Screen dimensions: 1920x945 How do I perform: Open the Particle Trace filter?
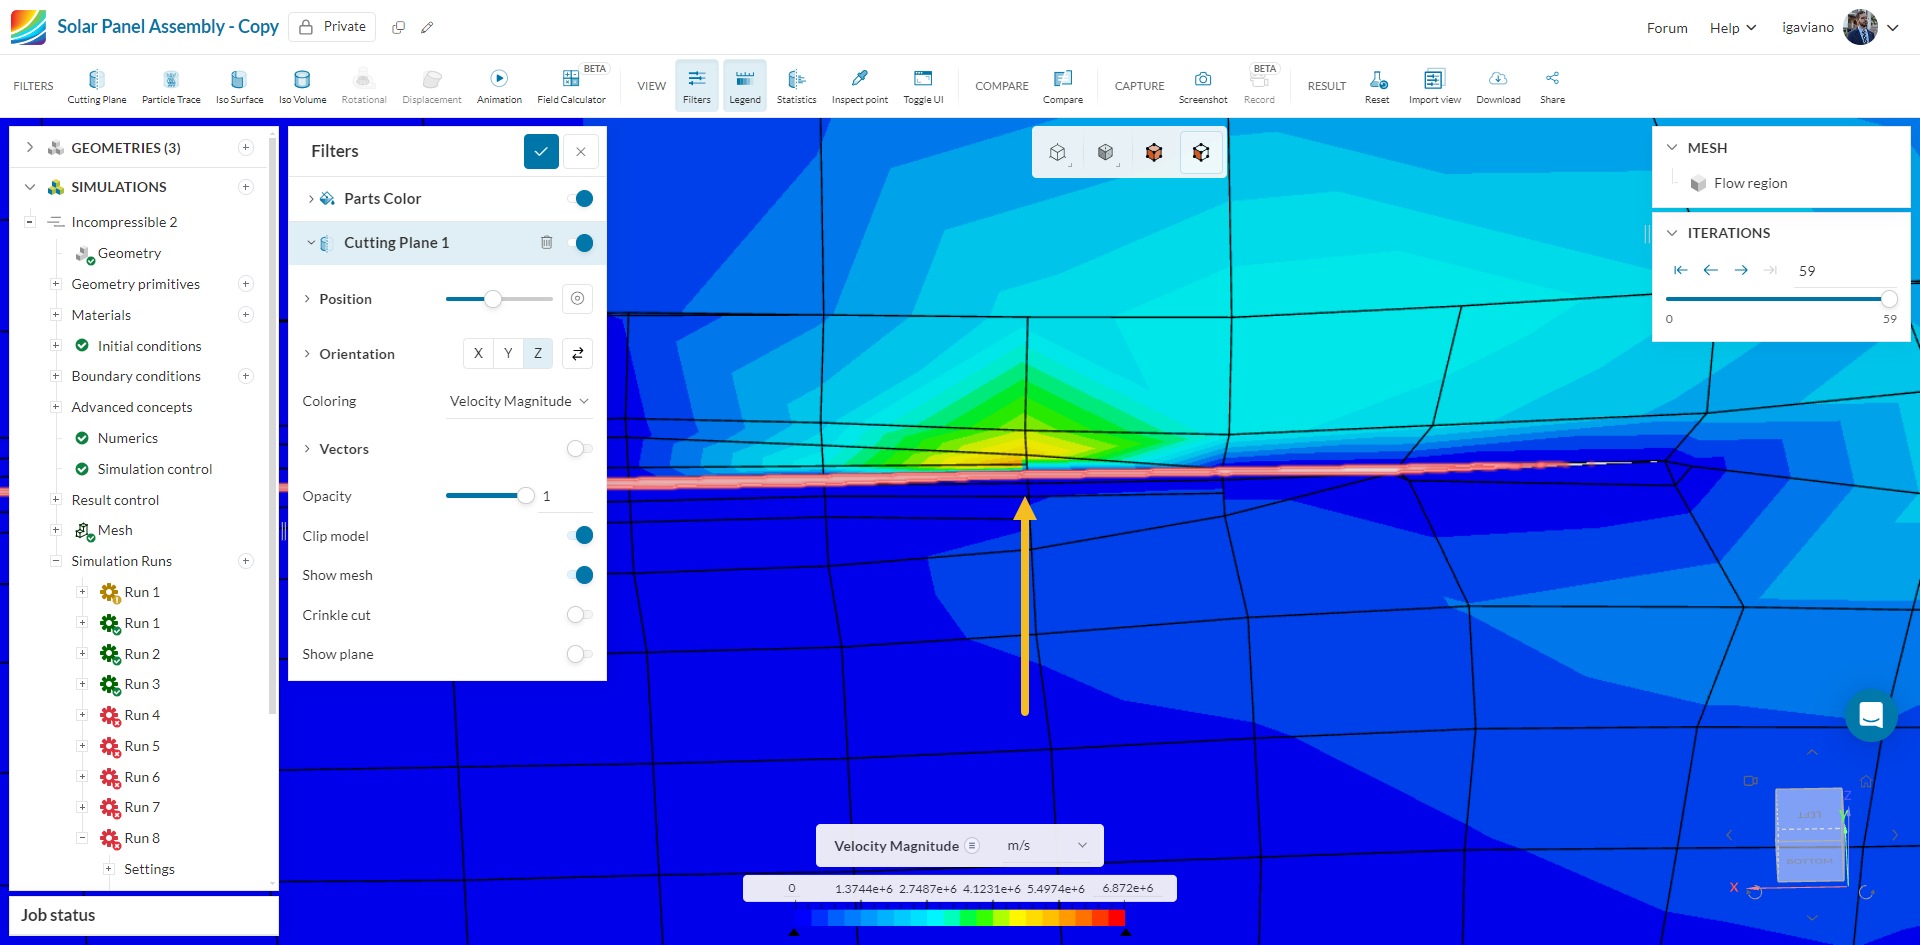point(171,86)
